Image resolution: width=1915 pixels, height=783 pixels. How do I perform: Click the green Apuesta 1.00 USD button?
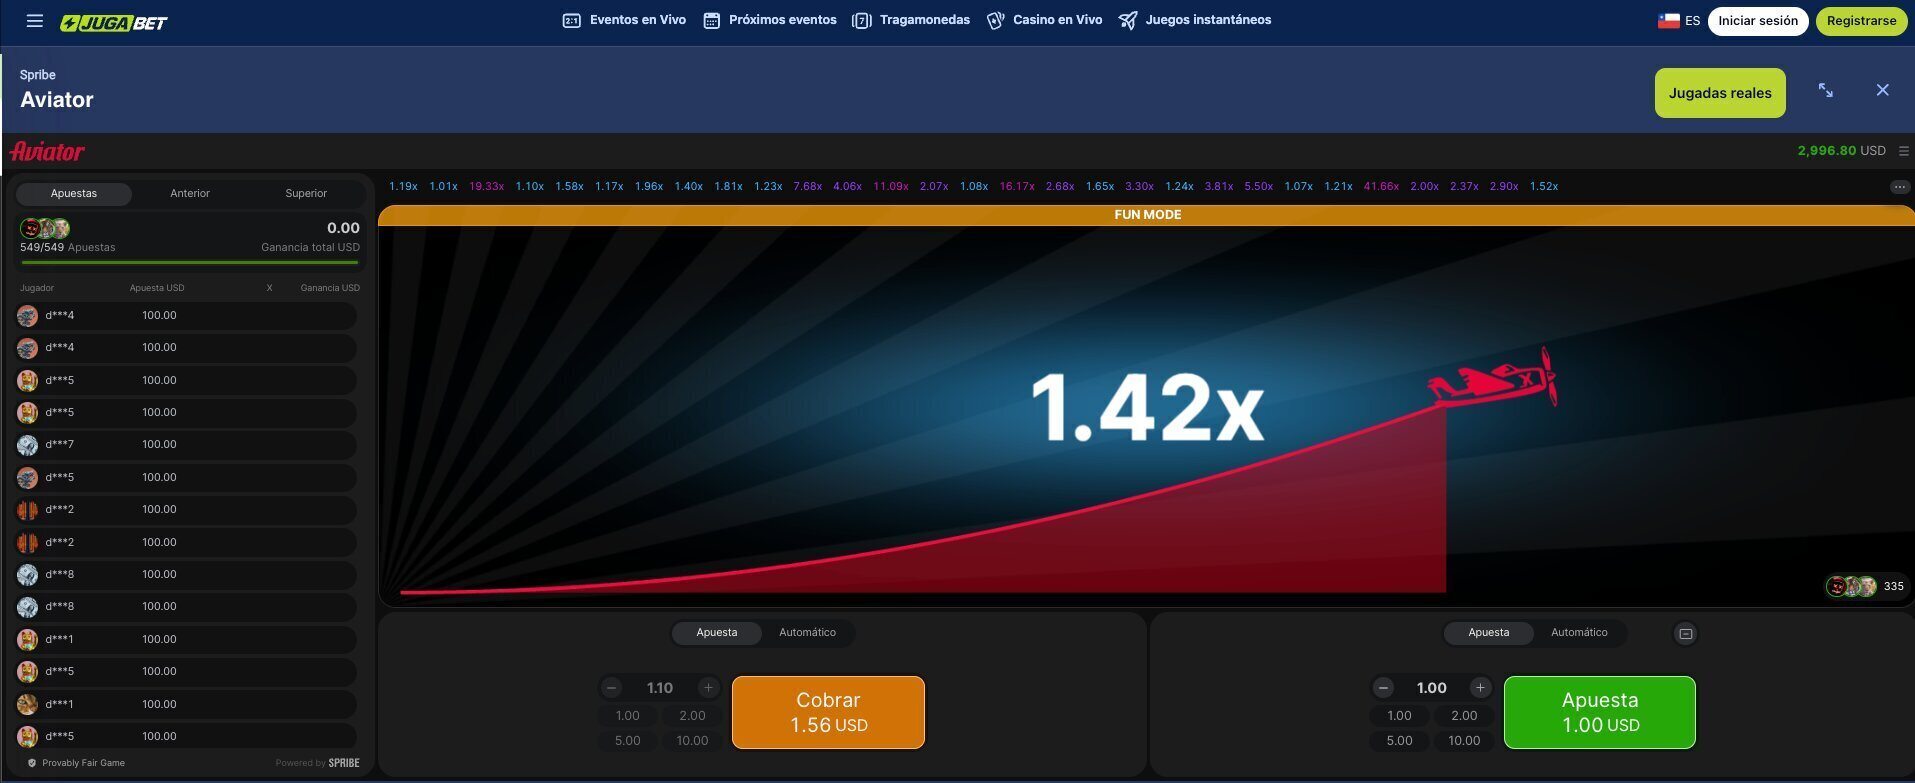tap(1600, 712)
